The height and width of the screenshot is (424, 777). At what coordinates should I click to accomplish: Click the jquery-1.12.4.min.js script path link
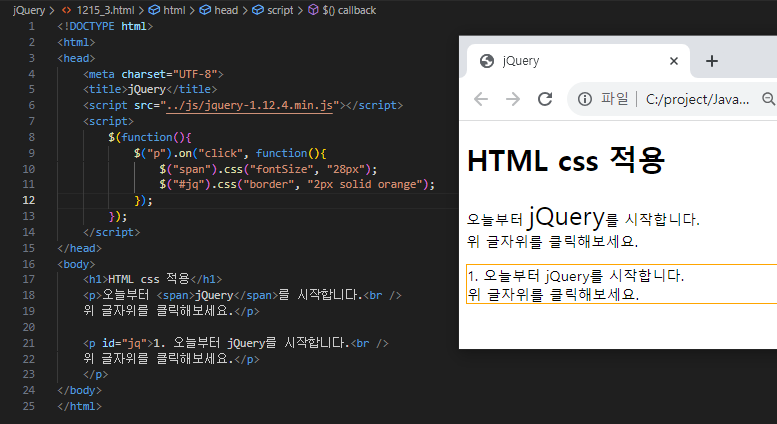point(249,105)
